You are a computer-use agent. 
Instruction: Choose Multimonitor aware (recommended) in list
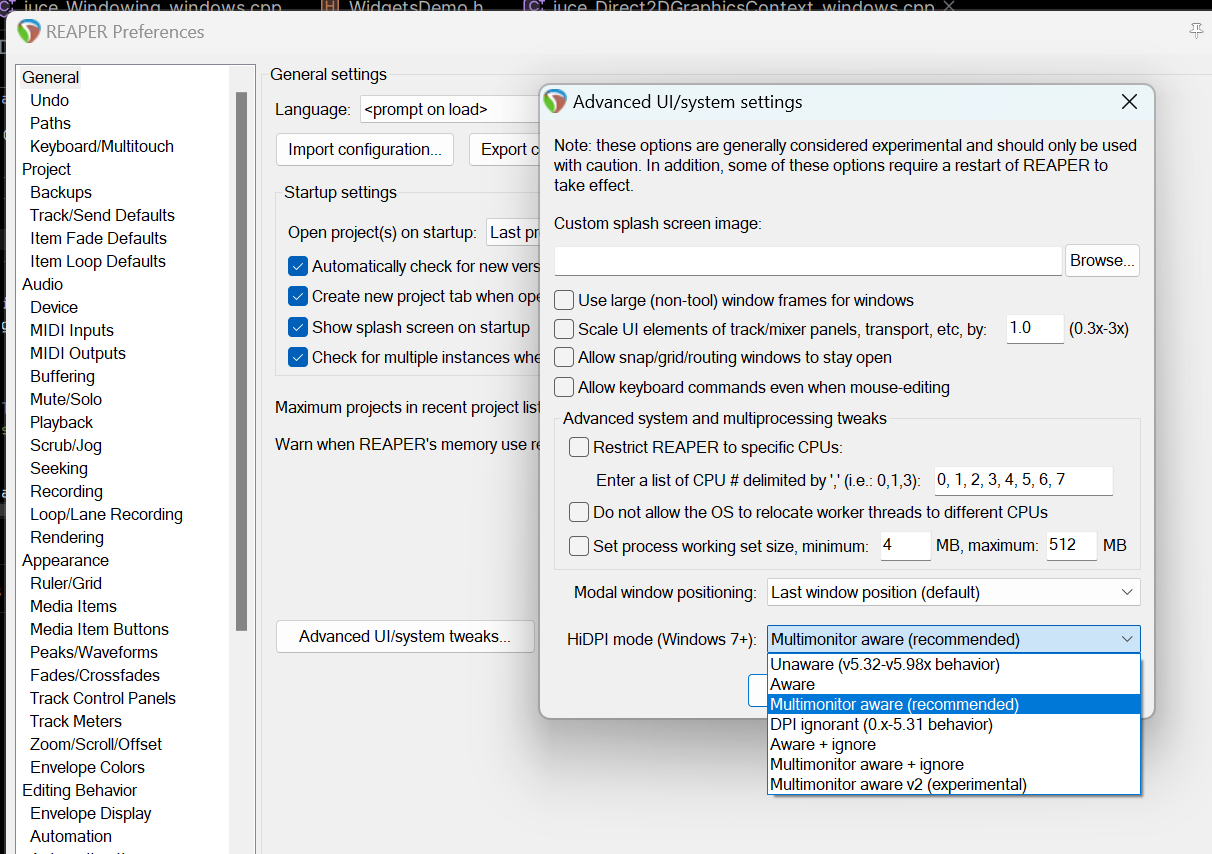click(954, 704)
